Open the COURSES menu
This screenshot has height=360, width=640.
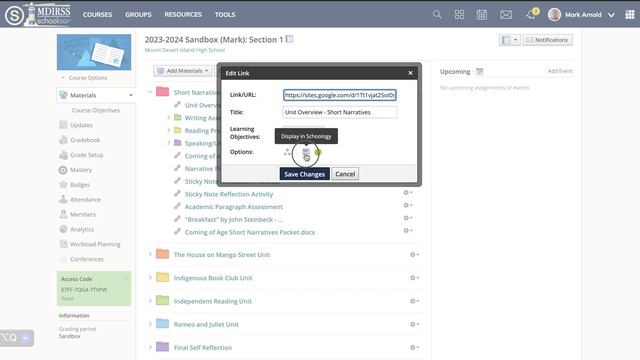[97, 15]
